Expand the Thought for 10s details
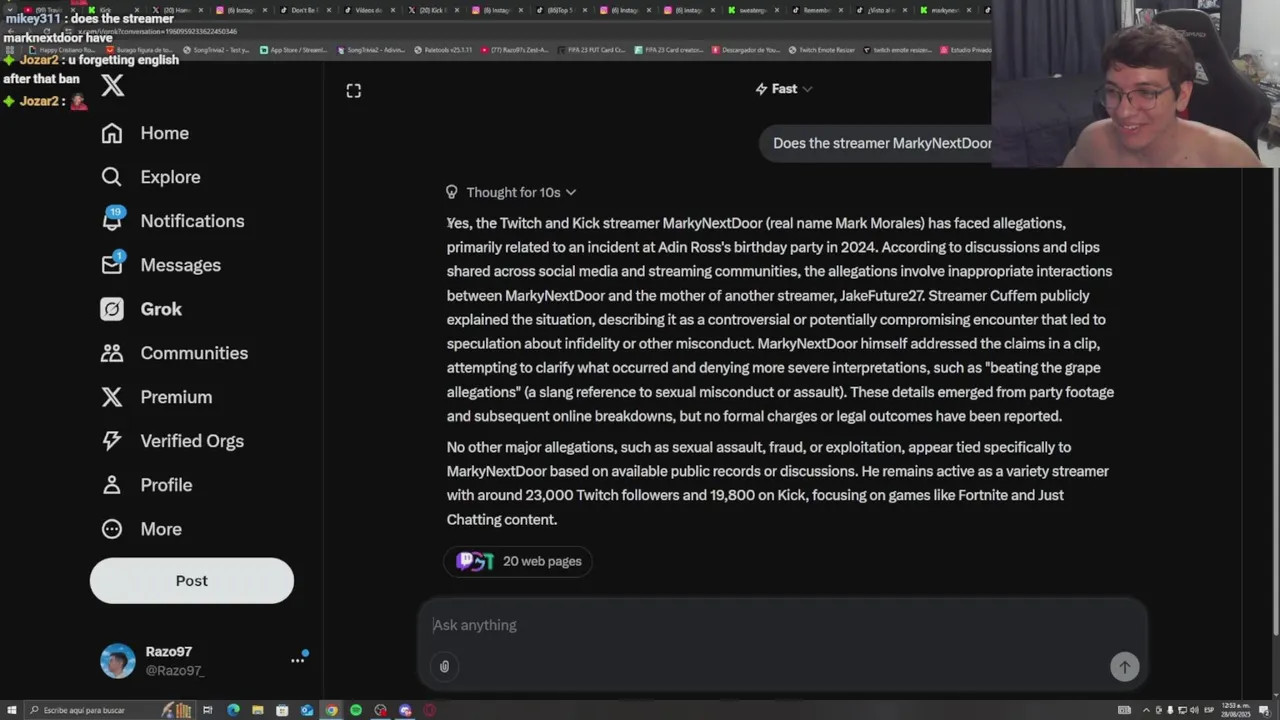Viewport: 1280px width, 720px height. pos(521,192)
